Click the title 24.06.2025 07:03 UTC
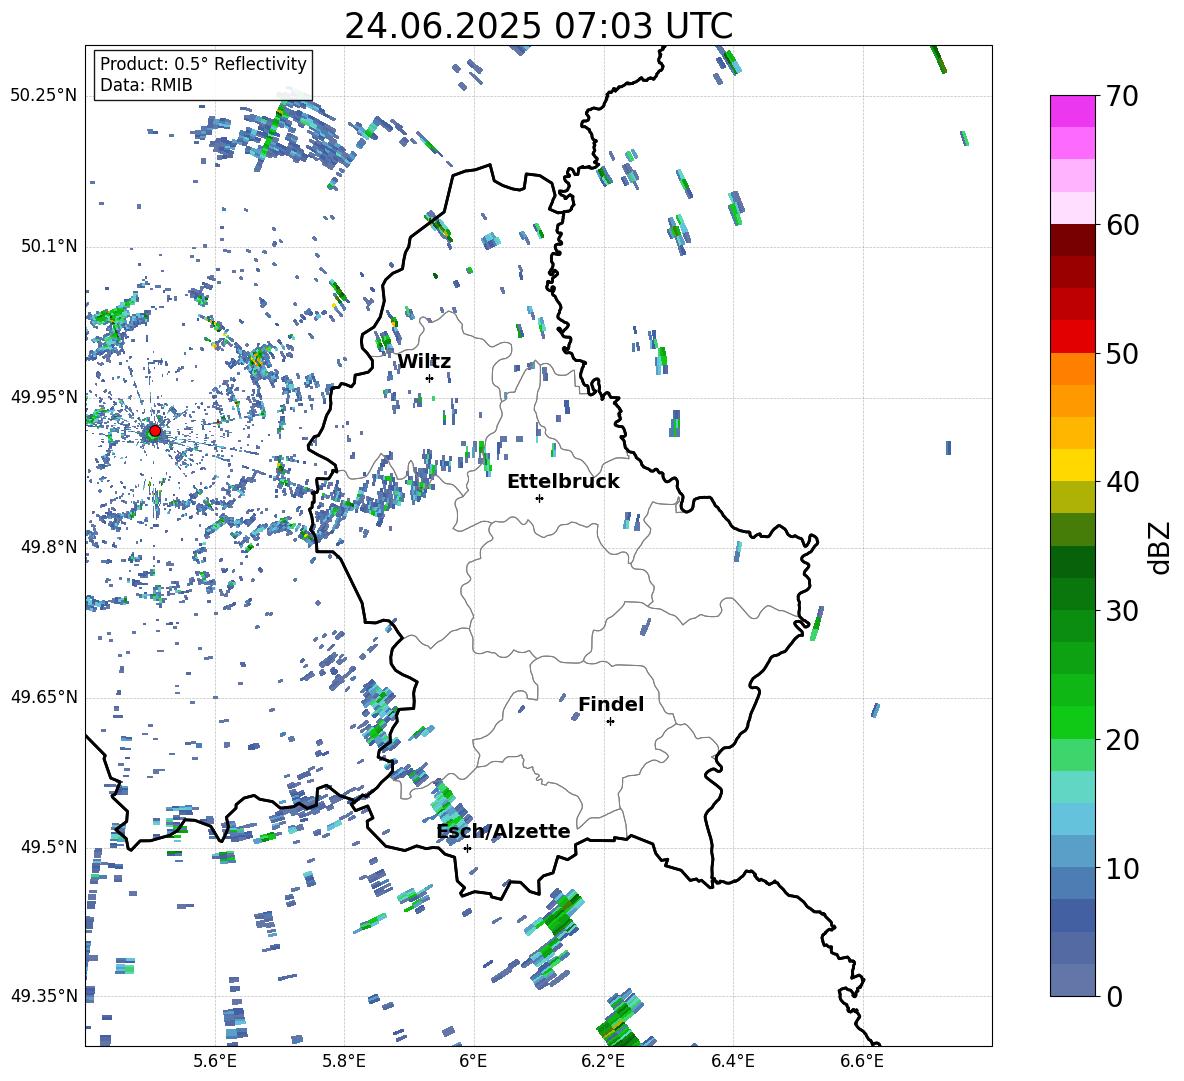 [x=538, y=26]
